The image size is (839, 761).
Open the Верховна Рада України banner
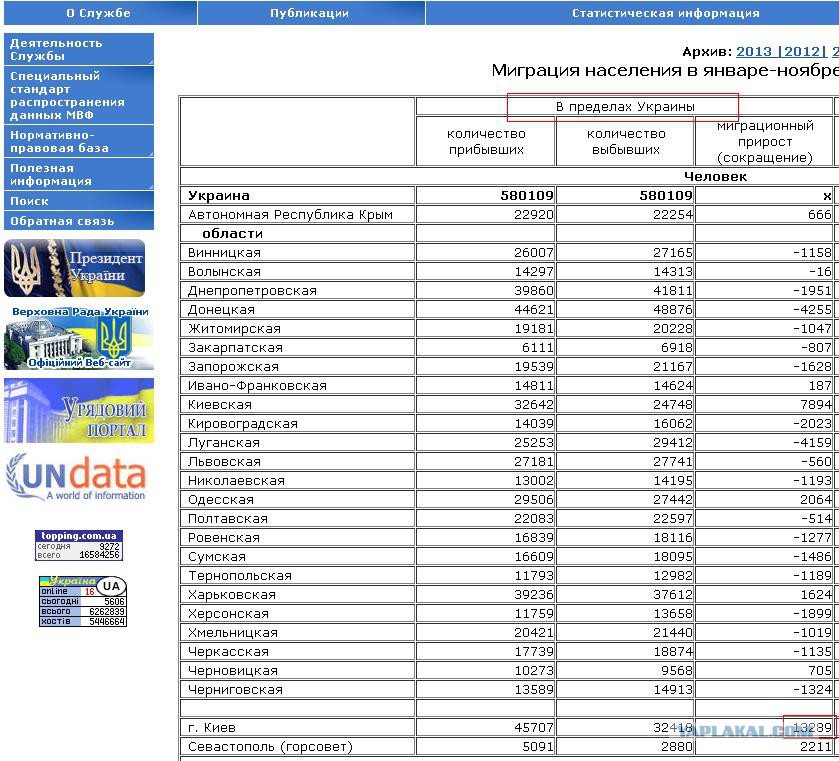tap(79, 337)
